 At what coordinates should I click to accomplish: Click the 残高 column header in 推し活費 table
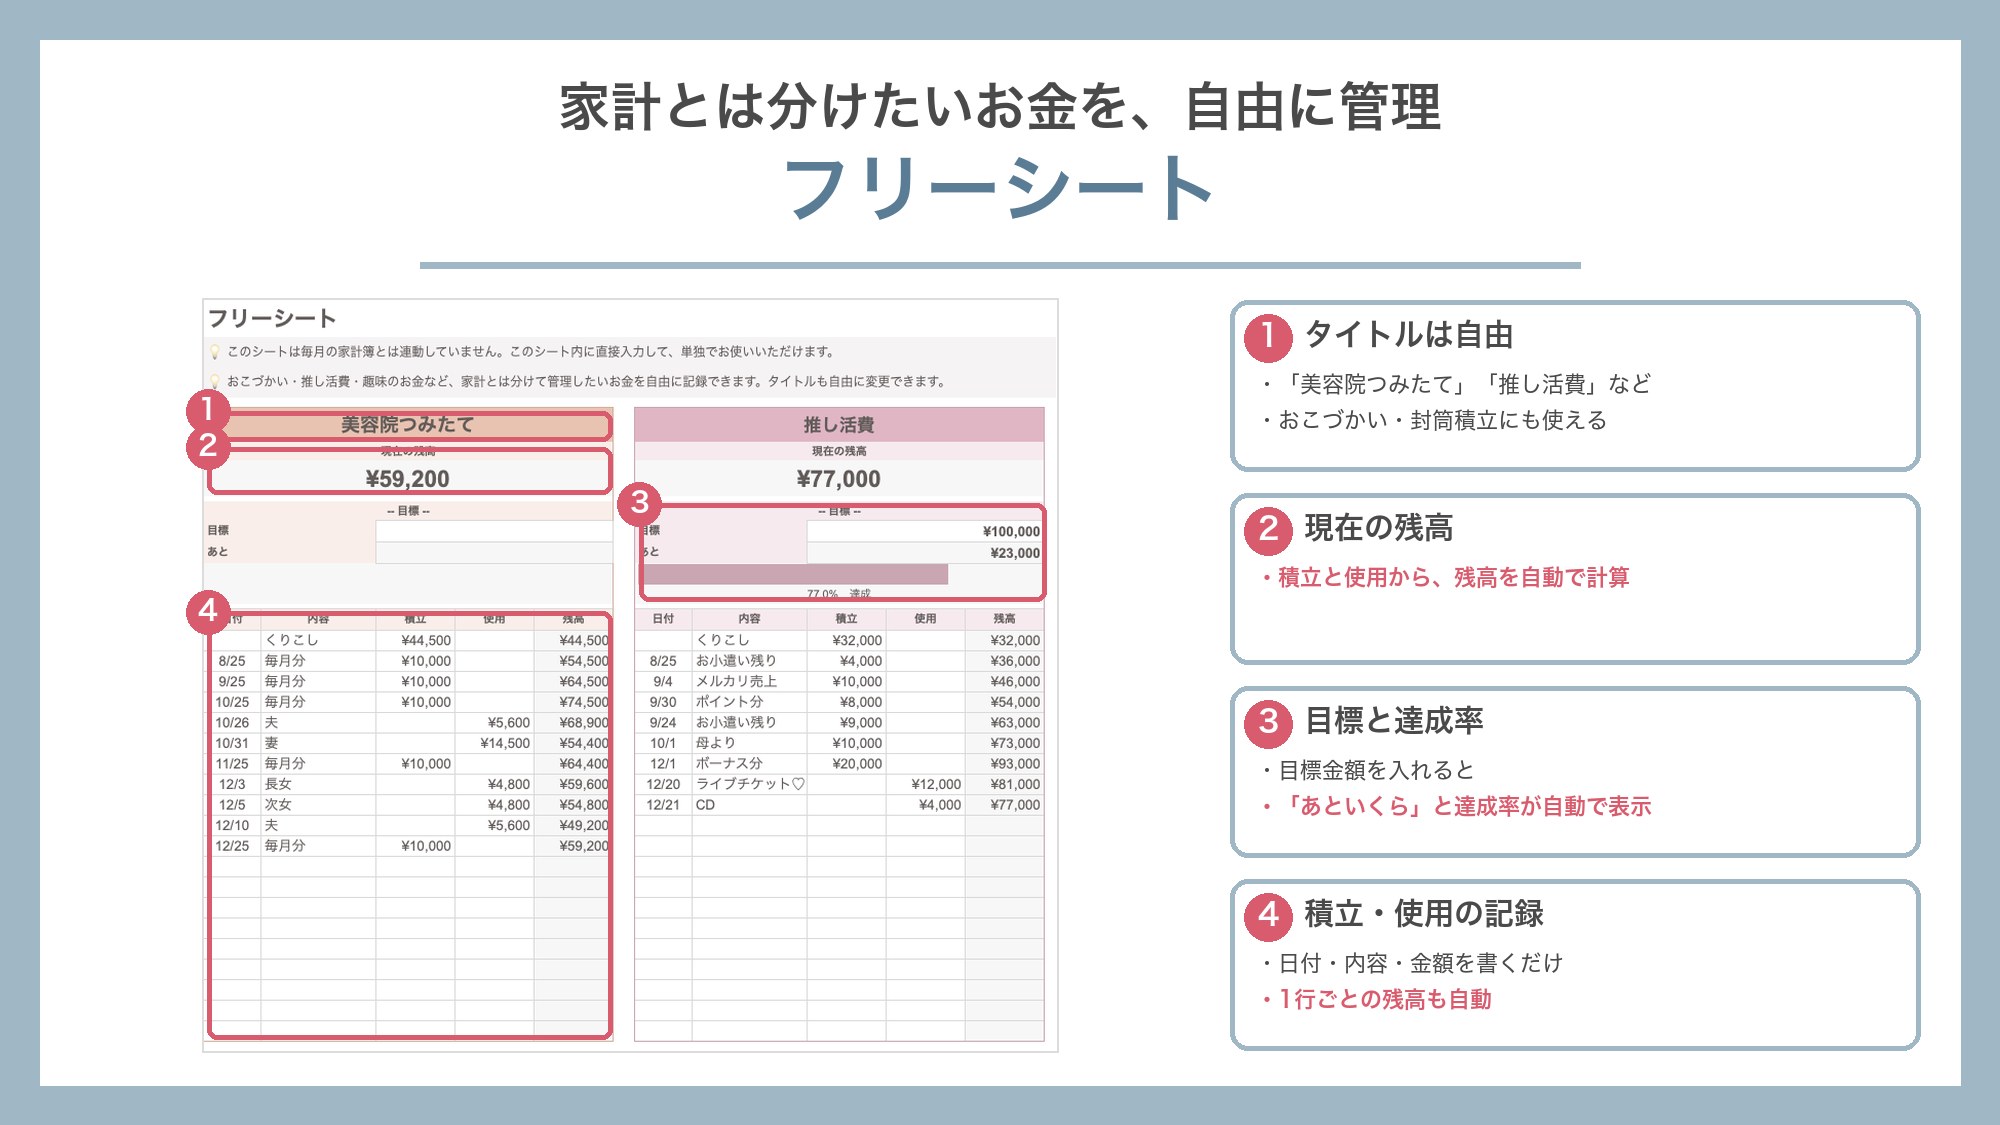(x=1004, y=619)
